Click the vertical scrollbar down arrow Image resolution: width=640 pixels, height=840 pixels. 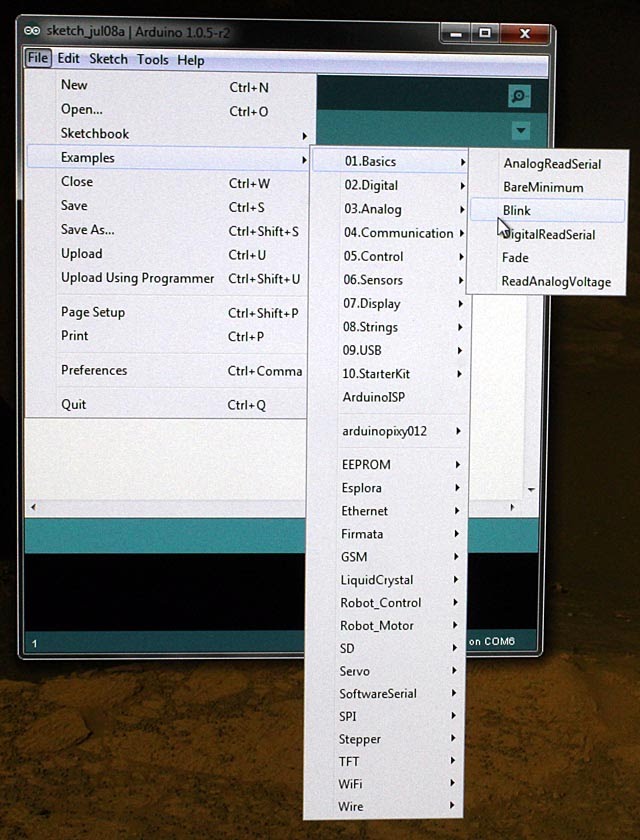[x=531, y=489]
